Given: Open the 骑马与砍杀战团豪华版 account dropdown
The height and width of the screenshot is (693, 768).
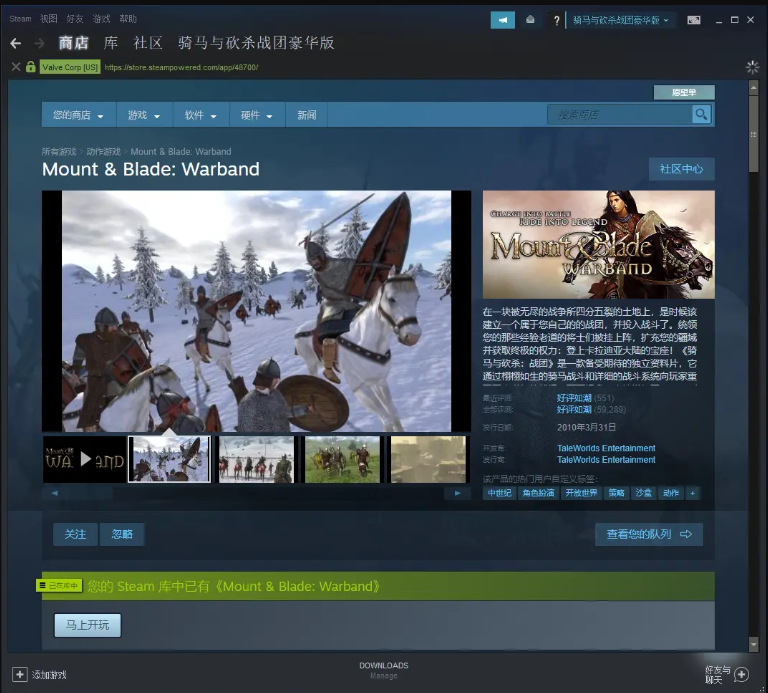Looking at the screenshot, I should [x=623, y=20].
